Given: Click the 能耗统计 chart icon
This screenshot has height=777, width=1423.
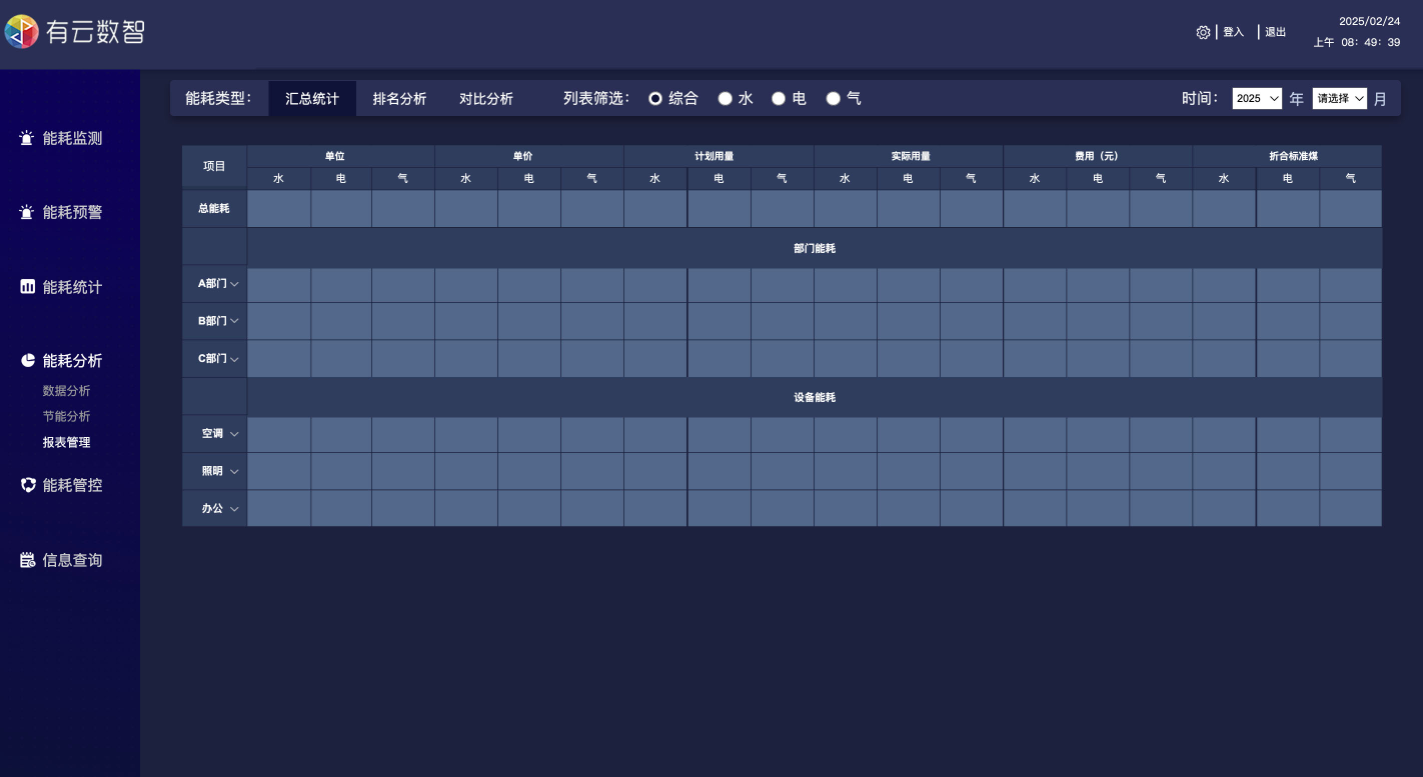Looking at the screenshot, I should point(27,287).
